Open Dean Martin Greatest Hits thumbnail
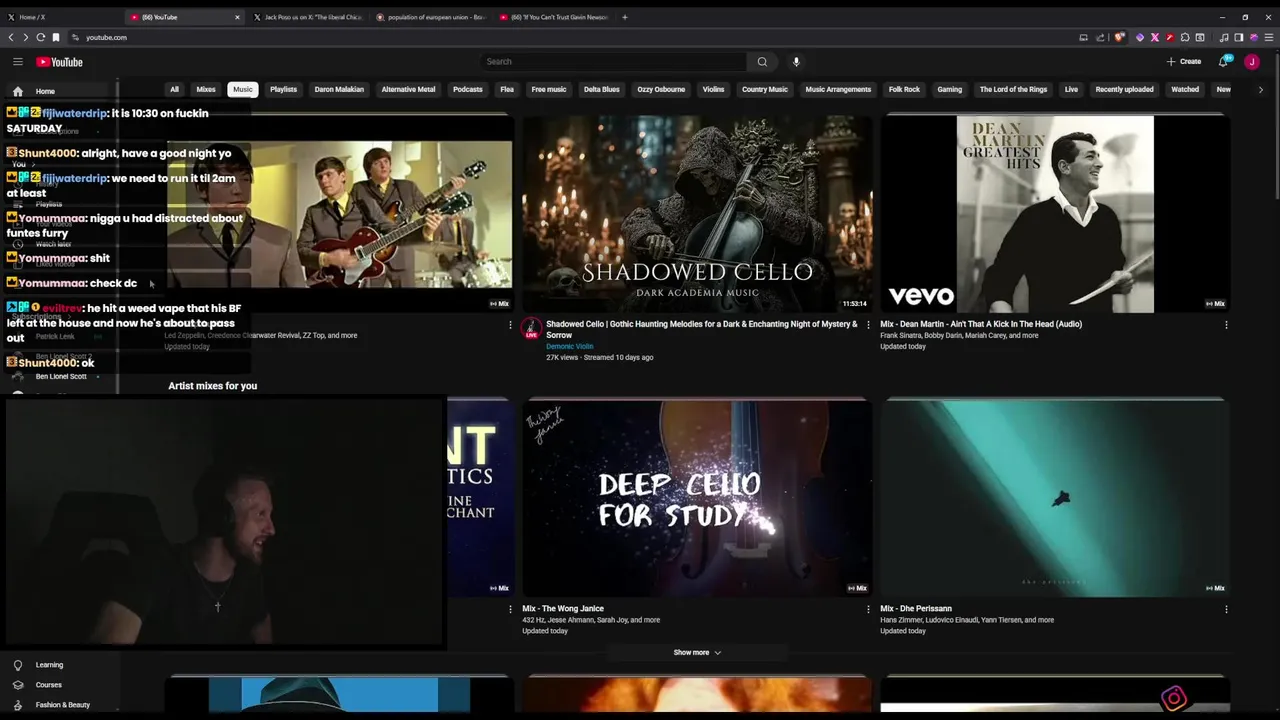This screenshot has width=1280, height=720. (x=1055, y=214)
